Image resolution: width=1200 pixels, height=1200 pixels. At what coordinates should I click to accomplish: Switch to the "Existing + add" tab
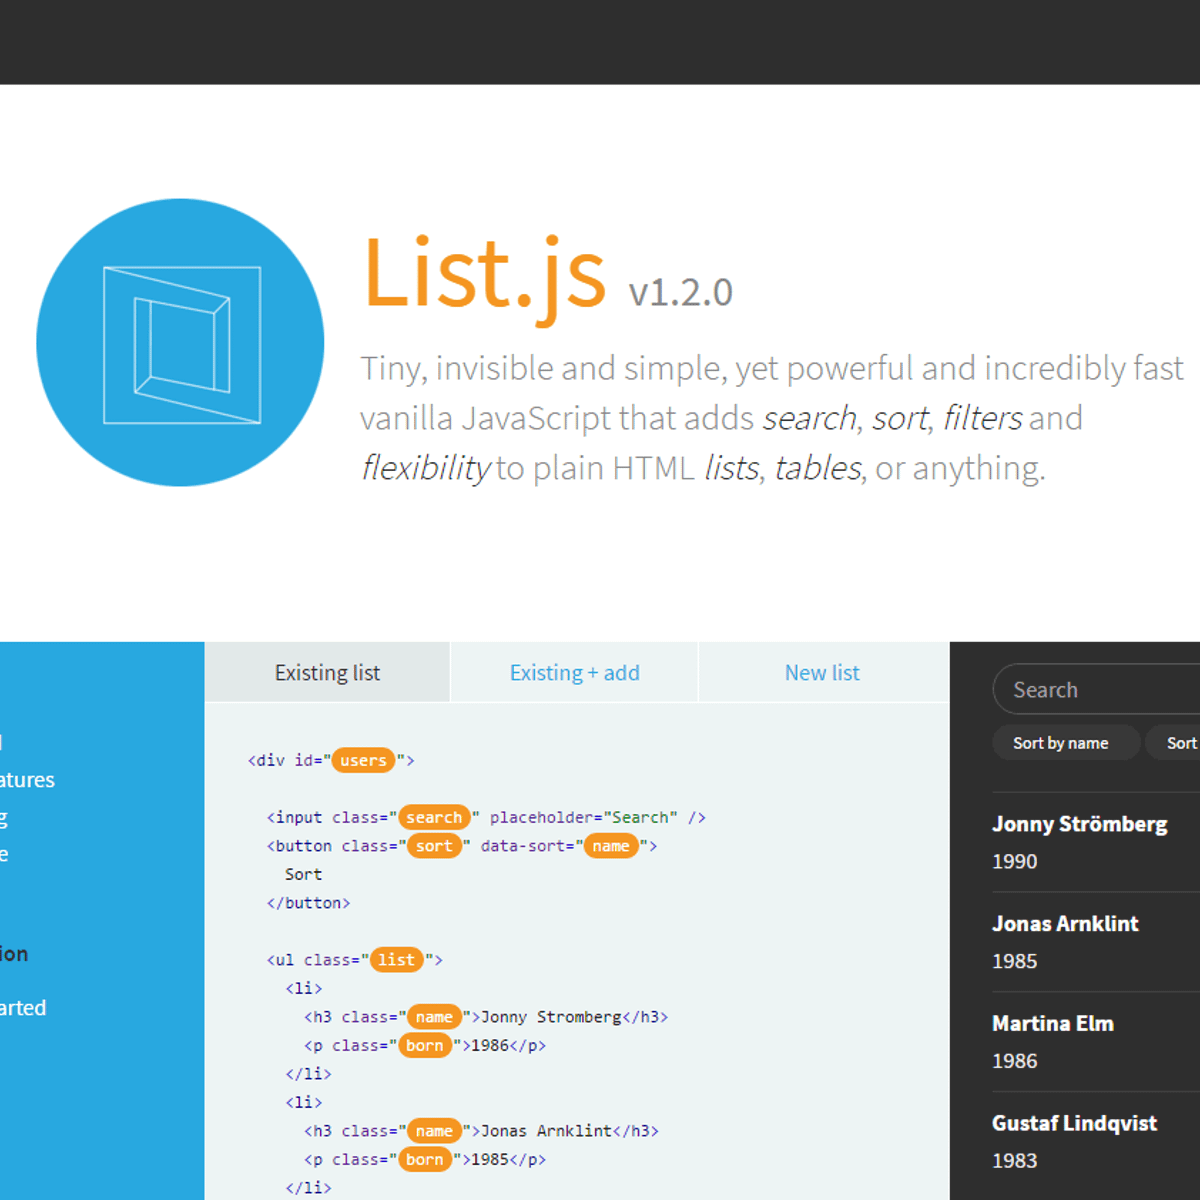(575, 672)
